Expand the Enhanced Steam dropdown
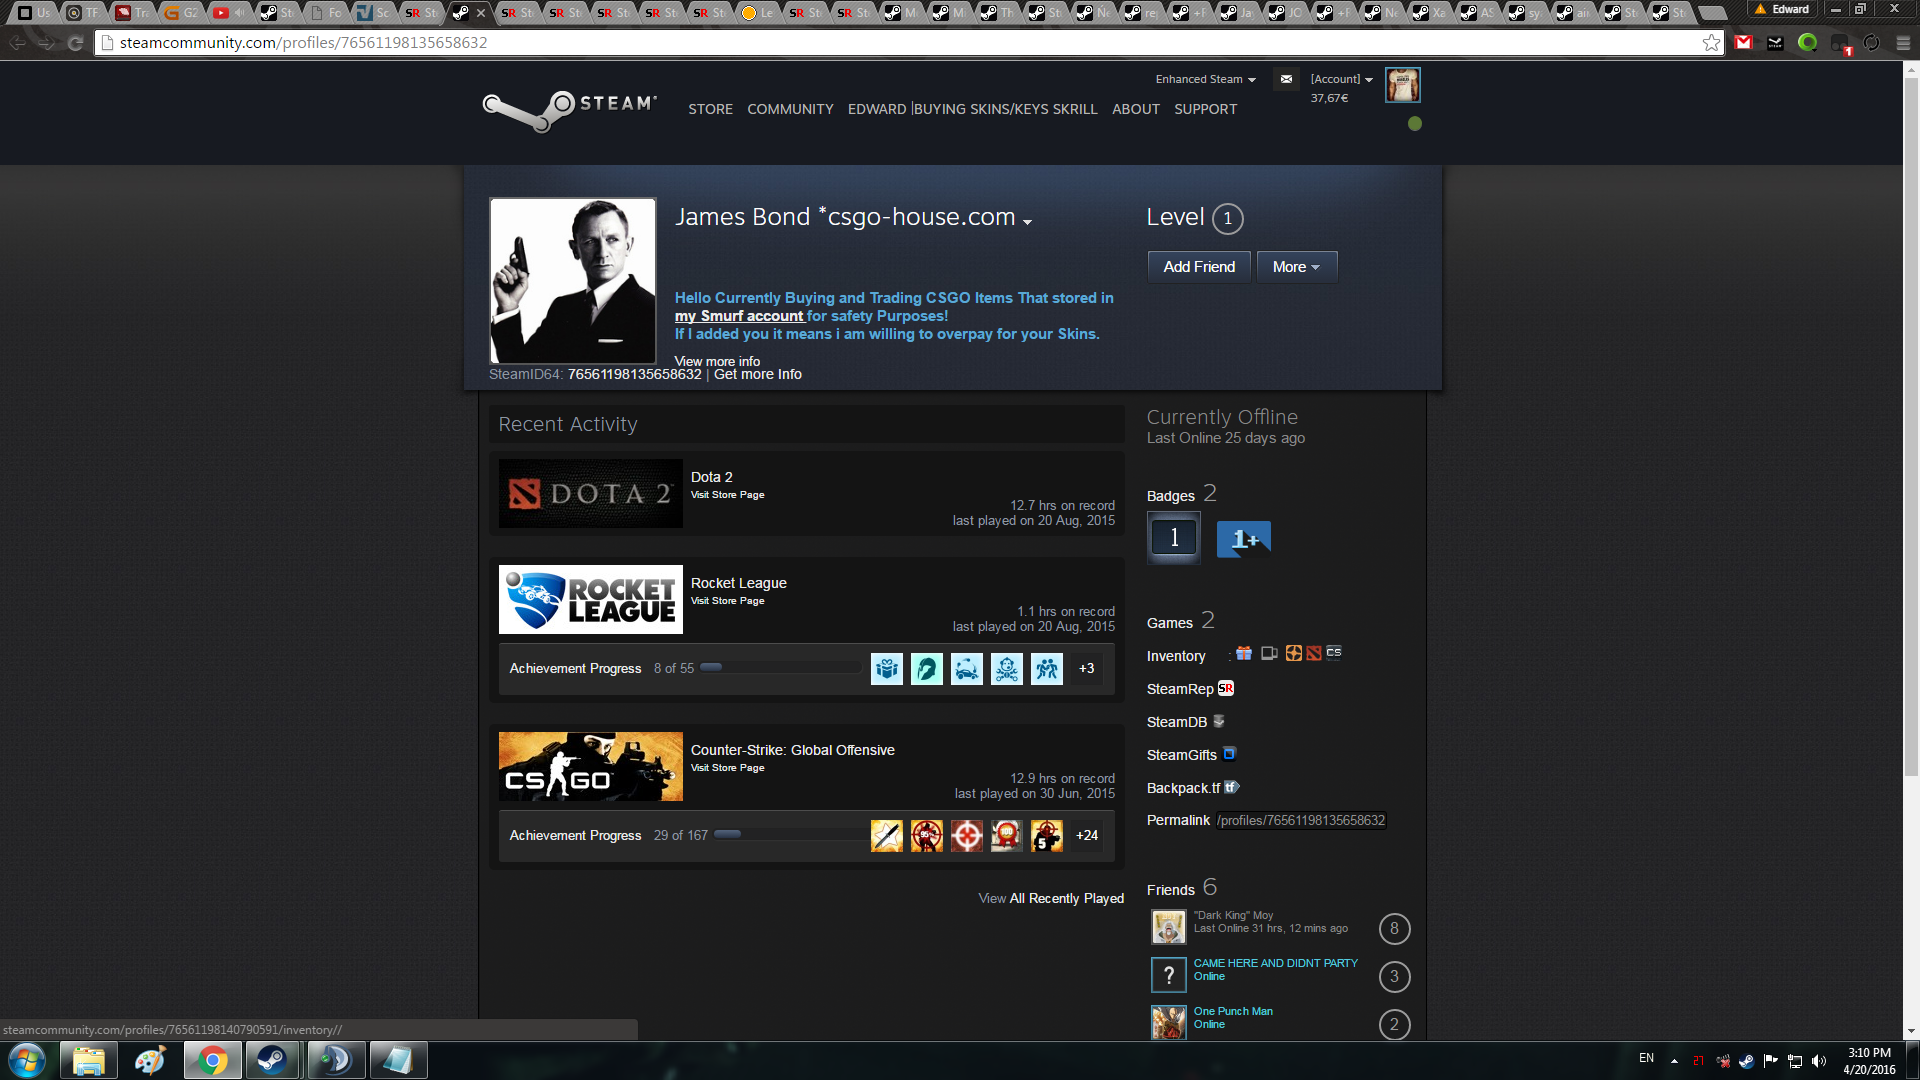This screenshot has height=1080, width=1920. [1205, 79]
